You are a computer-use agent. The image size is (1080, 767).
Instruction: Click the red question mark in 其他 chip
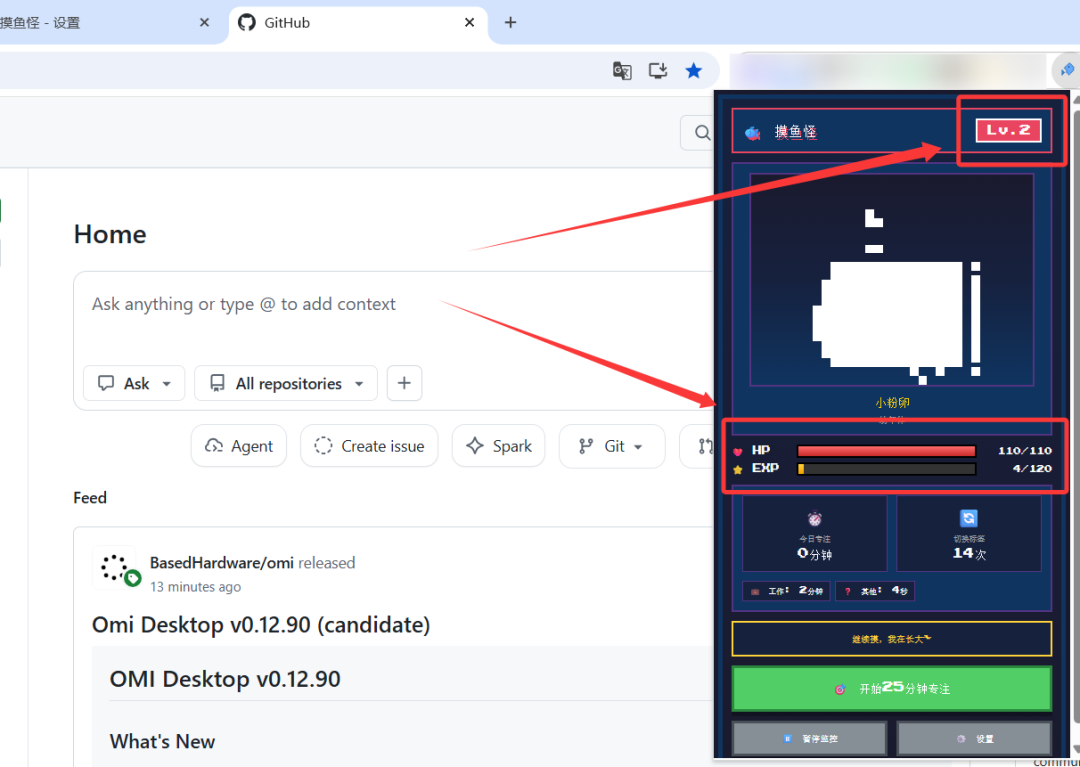pos(847,591)
